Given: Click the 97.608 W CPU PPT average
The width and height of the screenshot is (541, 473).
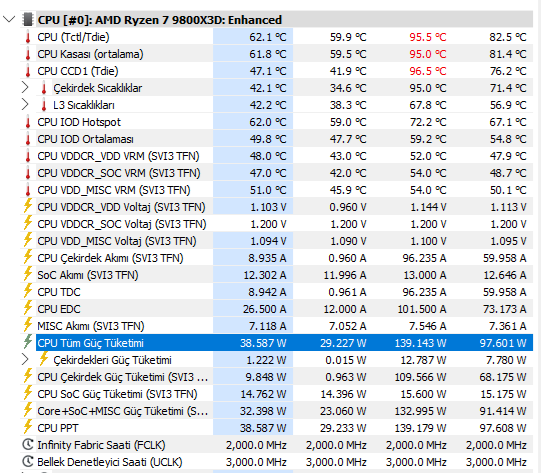Looking at the screenshot, I should point(503,428).
